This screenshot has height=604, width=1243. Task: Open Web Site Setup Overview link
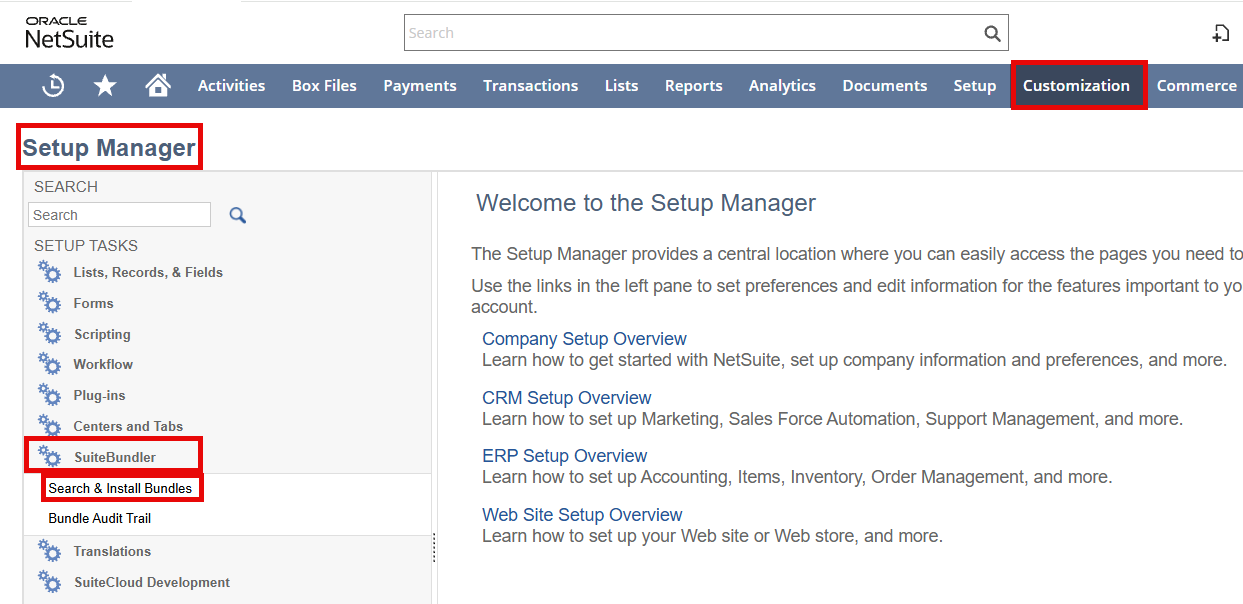click(582, 515)
